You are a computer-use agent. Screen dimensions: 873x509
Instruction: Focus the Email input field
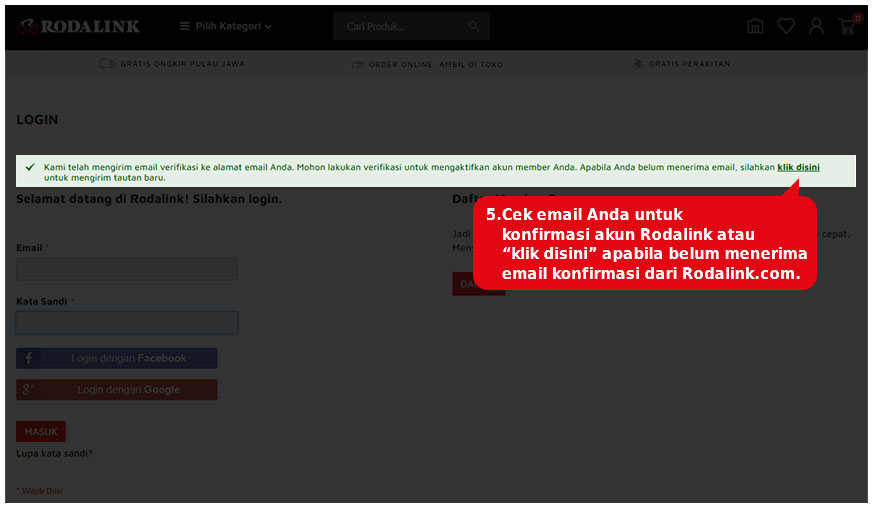click(x=127, y=269)
